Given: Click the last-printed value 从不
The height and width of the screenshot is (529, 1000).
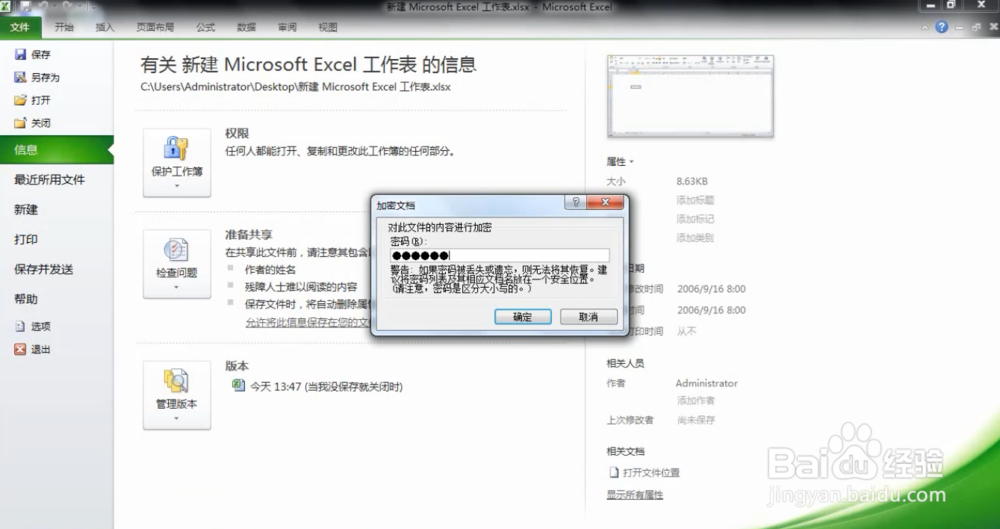Looking at the screenshot, I should [x=686, y=331].
